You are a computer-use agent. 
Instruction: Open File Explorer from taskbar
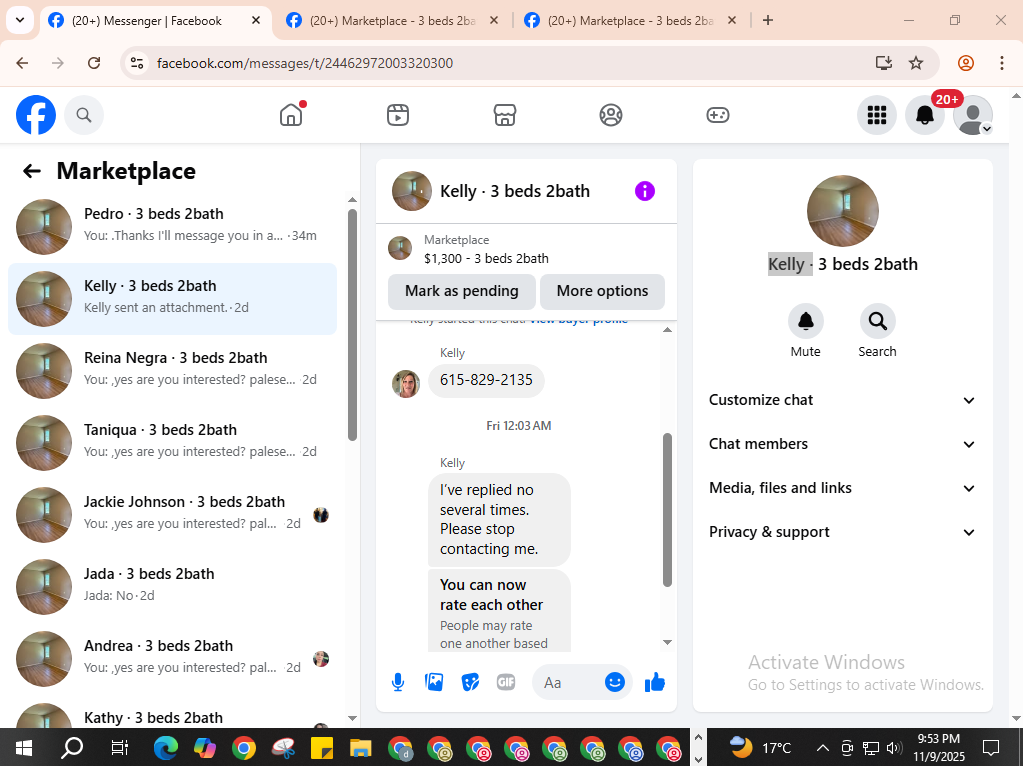click(361, 748)
